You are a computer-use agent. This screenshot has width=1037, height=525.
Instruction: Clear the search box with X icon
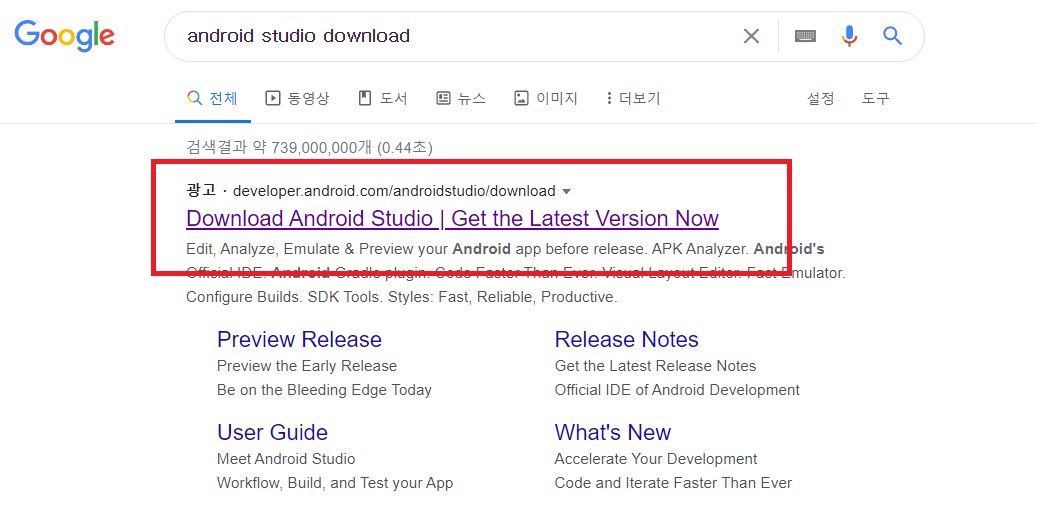coord(751,36)
